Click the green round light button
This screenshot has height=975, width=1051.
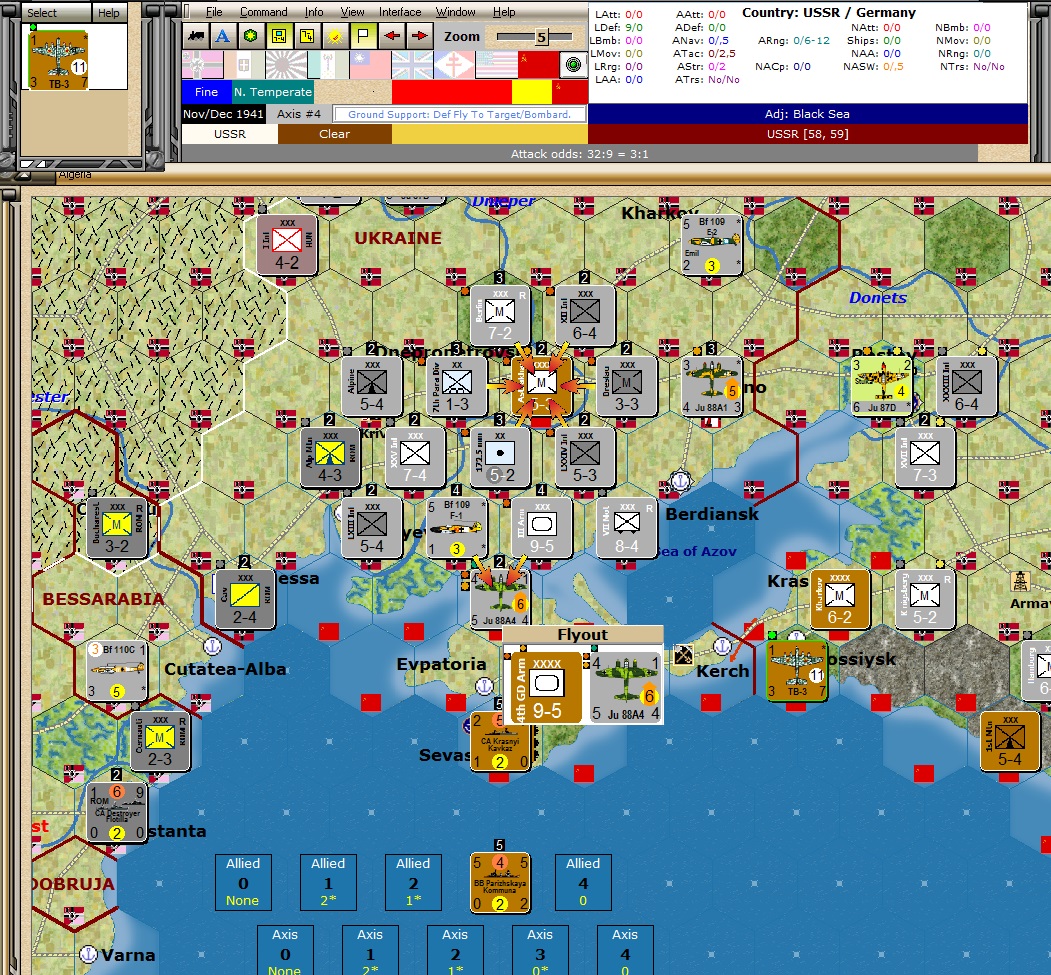click(573, 65)
